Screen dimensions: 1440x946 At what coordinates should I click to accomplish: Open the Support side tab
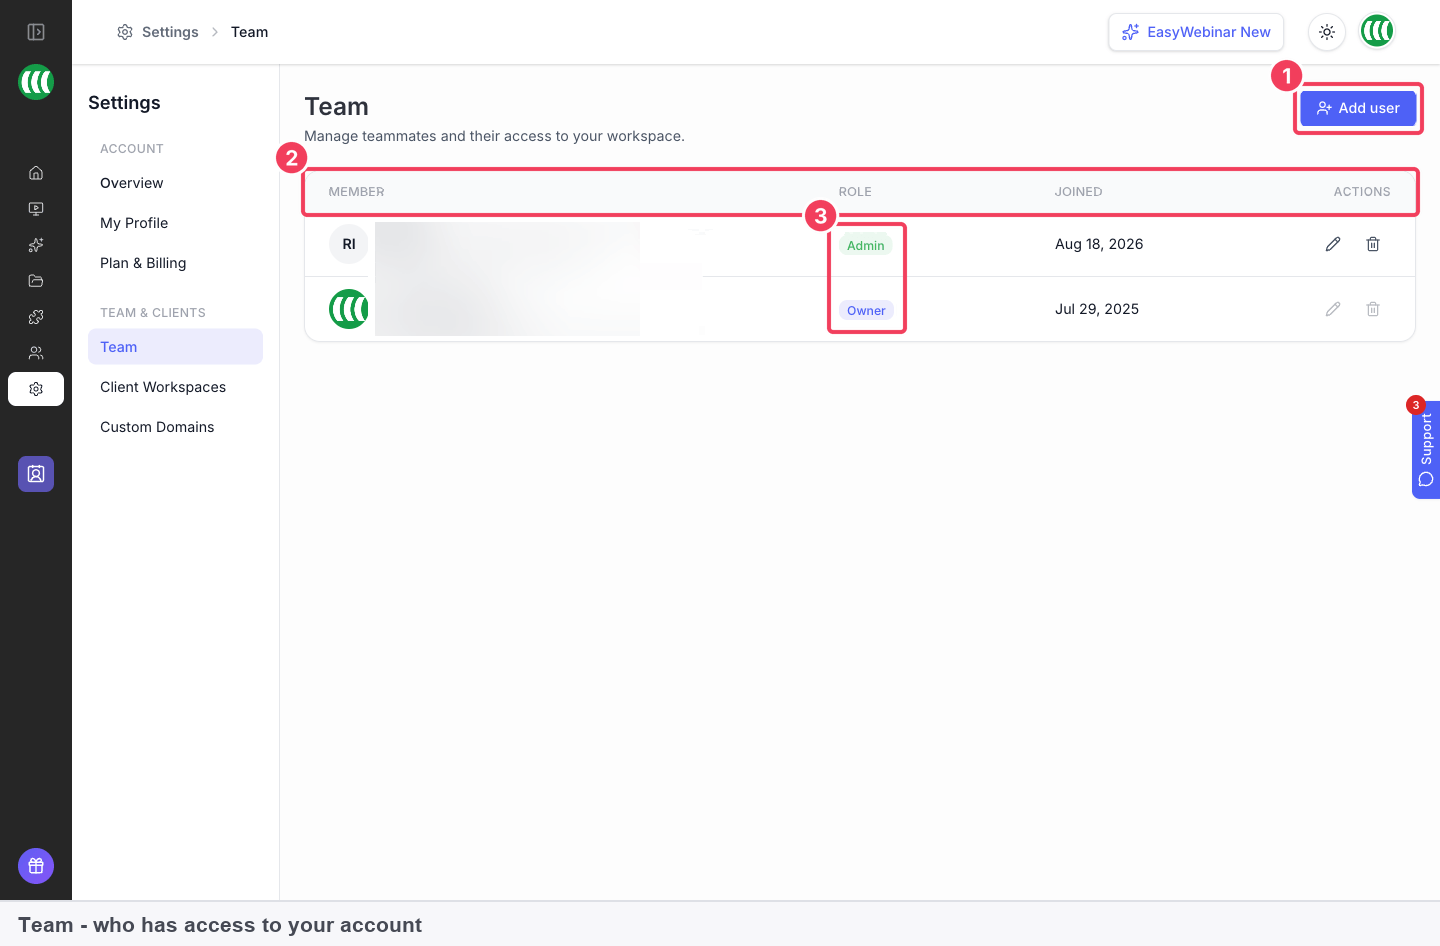(1426, 450)
